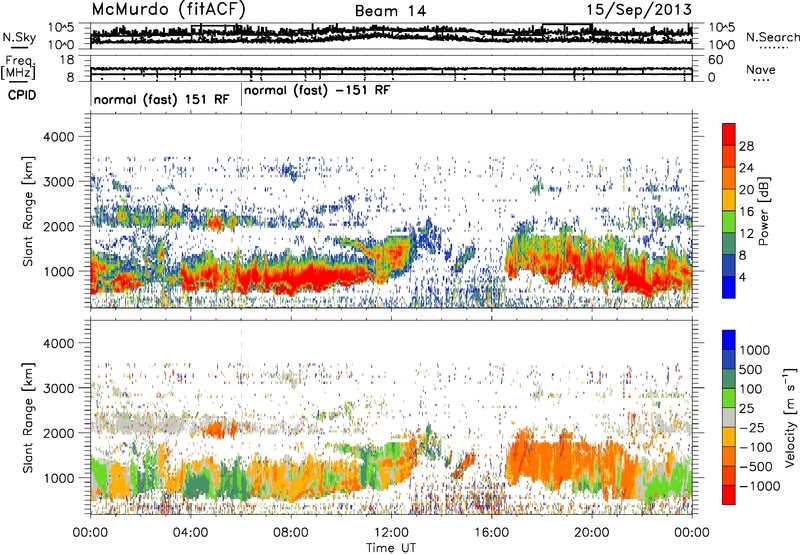Click the 'Velocity [m s-1]' colorbar title

tap(790, 417)
